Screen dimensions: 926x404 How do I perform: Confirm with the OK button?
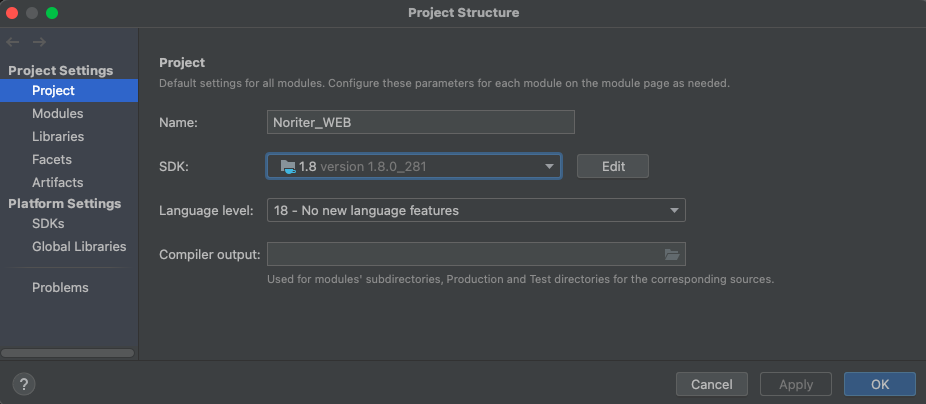point(879,384)
